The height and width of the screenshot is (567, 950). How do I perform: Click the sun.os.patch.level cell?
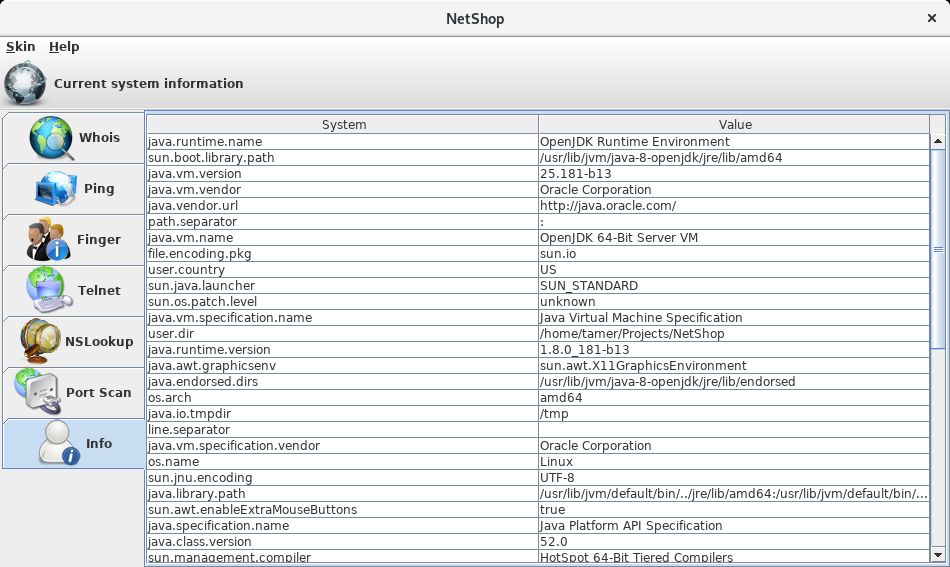click(342, 302)
